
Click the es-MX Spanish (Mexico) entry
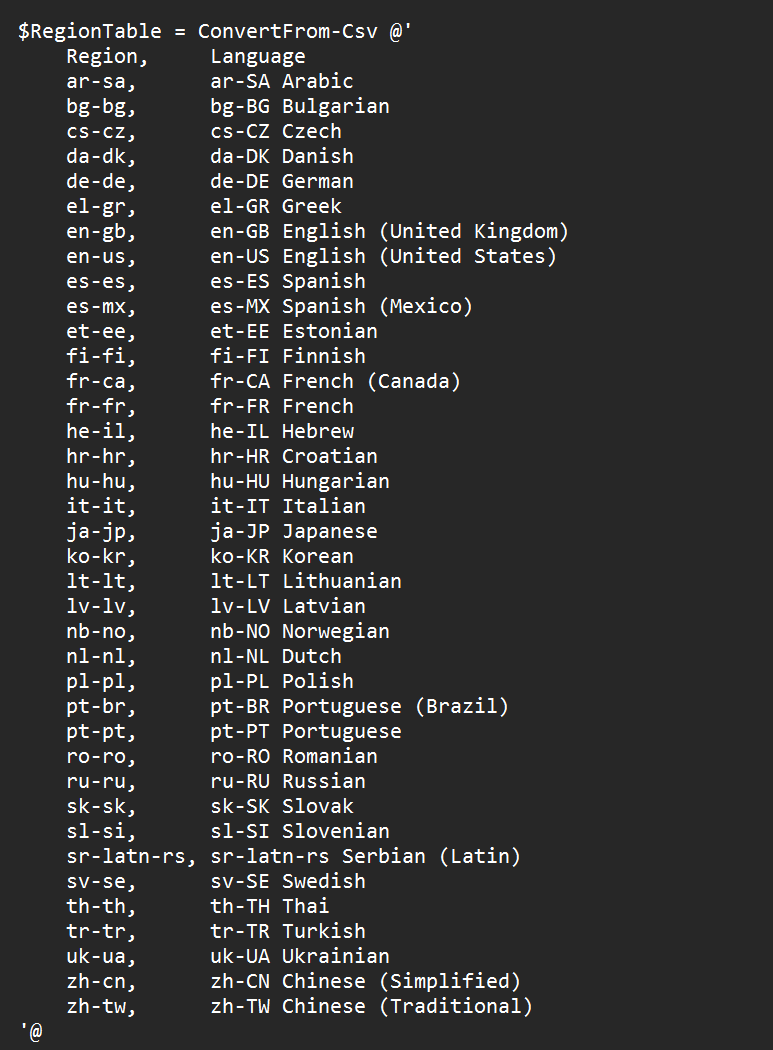(342, 307)
